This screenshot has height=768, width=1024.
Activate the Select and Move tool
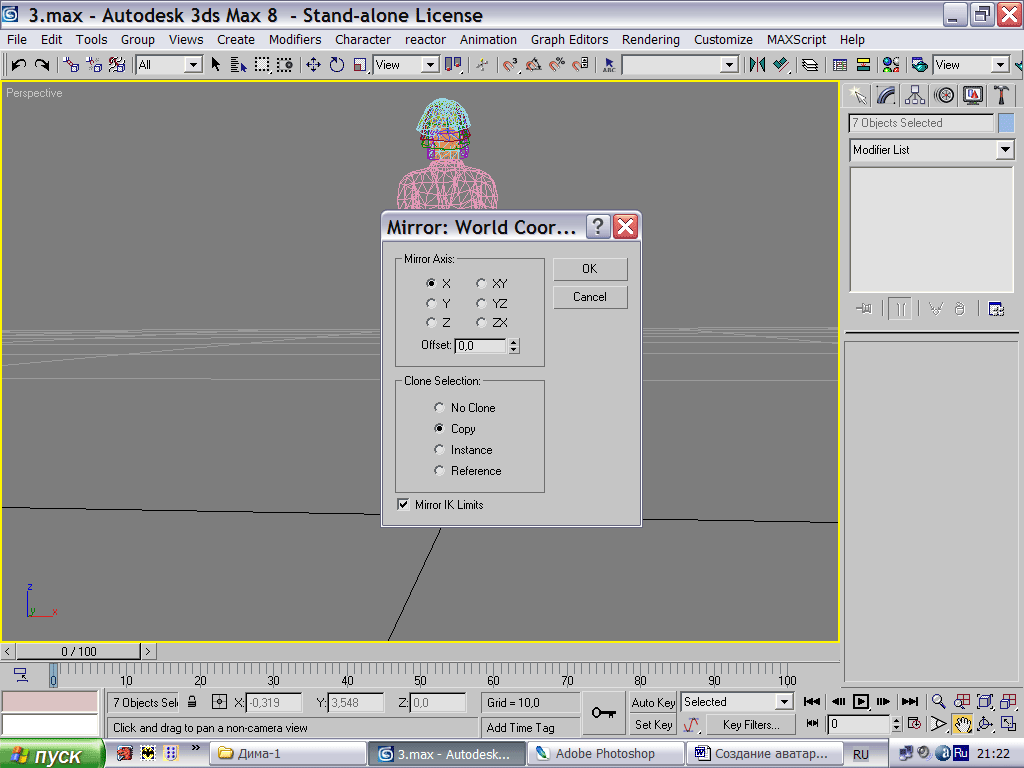coord(313,65)
